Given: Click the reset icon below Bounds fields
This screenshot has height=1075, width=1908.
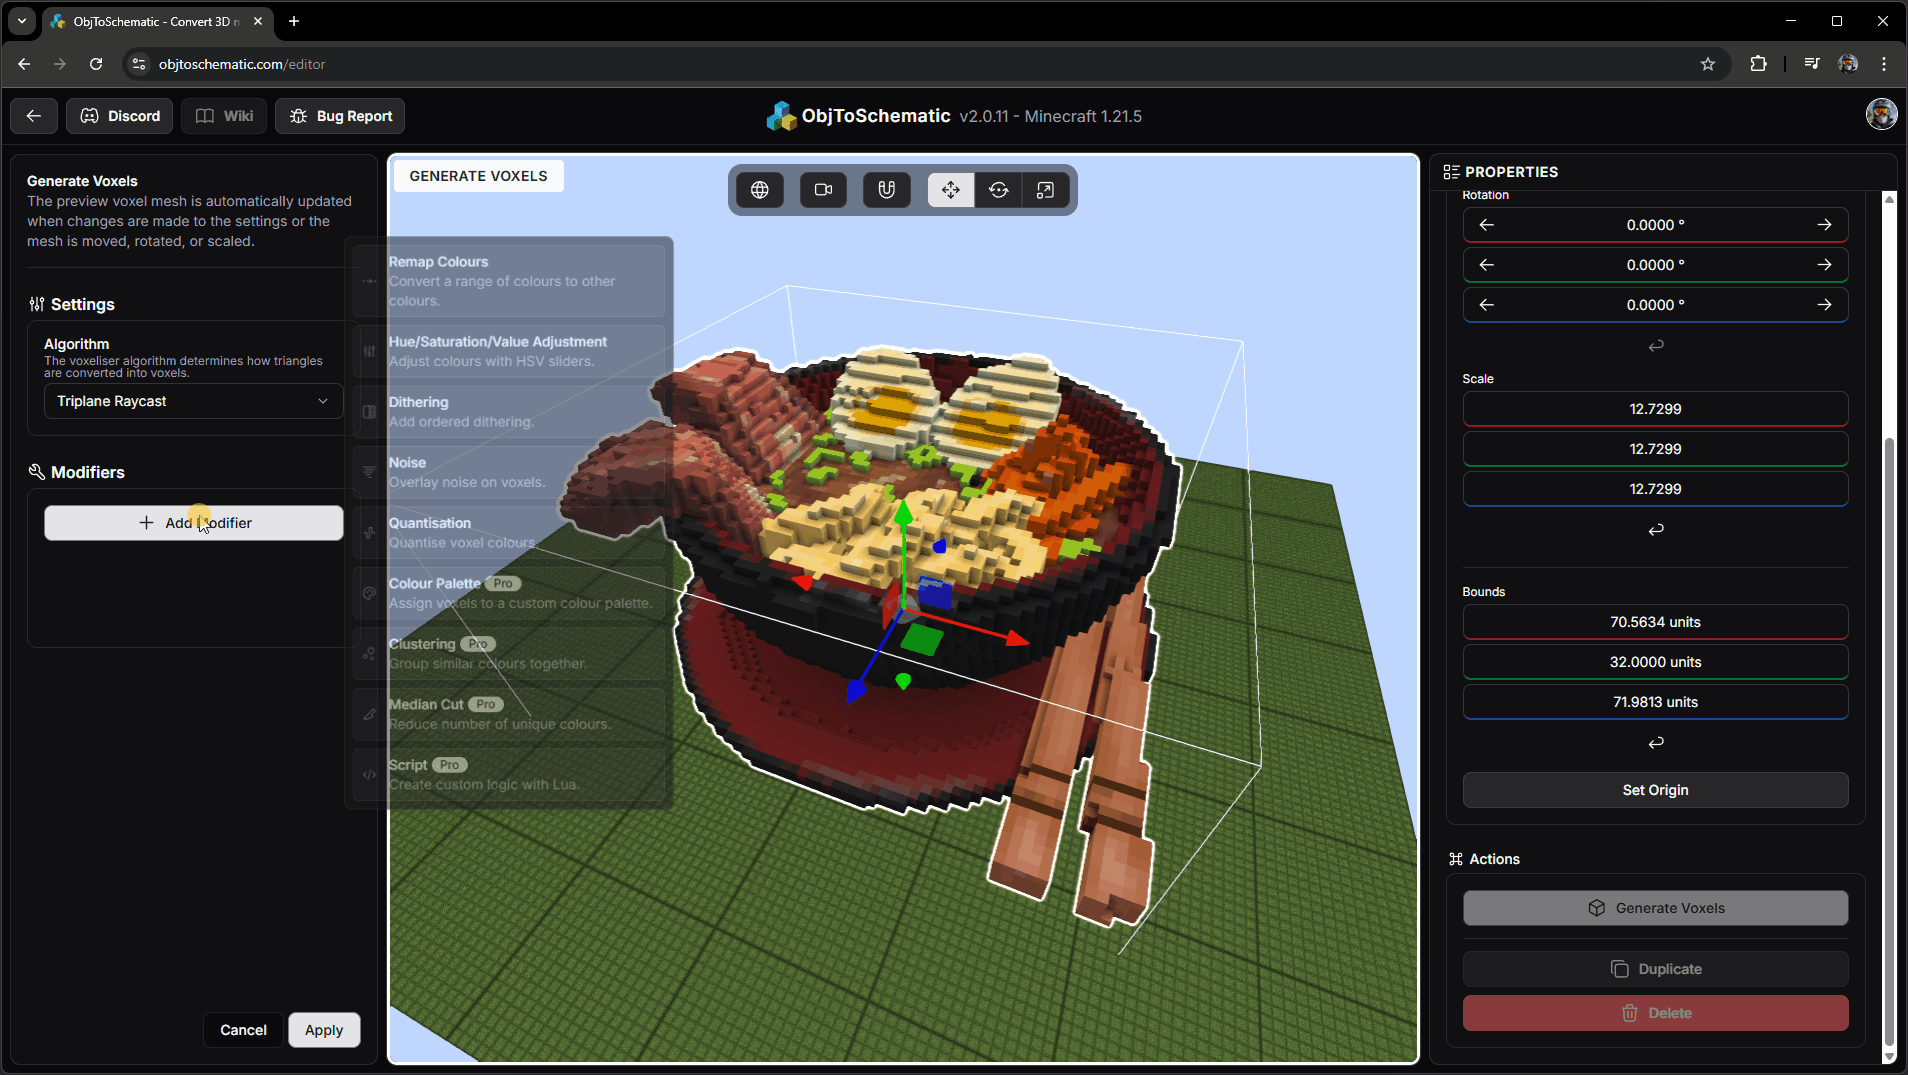Looking at the screenshot, I should tap(1656, 742).
